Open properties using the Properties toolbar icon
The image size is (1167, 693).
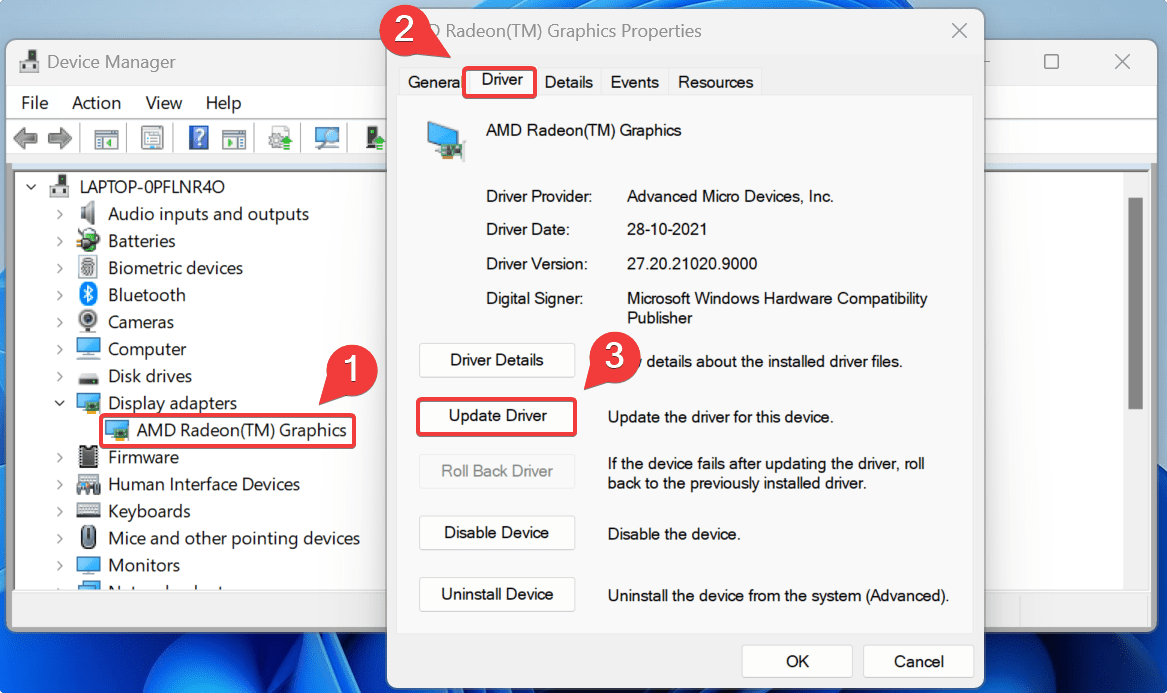(x=152, y=137)
